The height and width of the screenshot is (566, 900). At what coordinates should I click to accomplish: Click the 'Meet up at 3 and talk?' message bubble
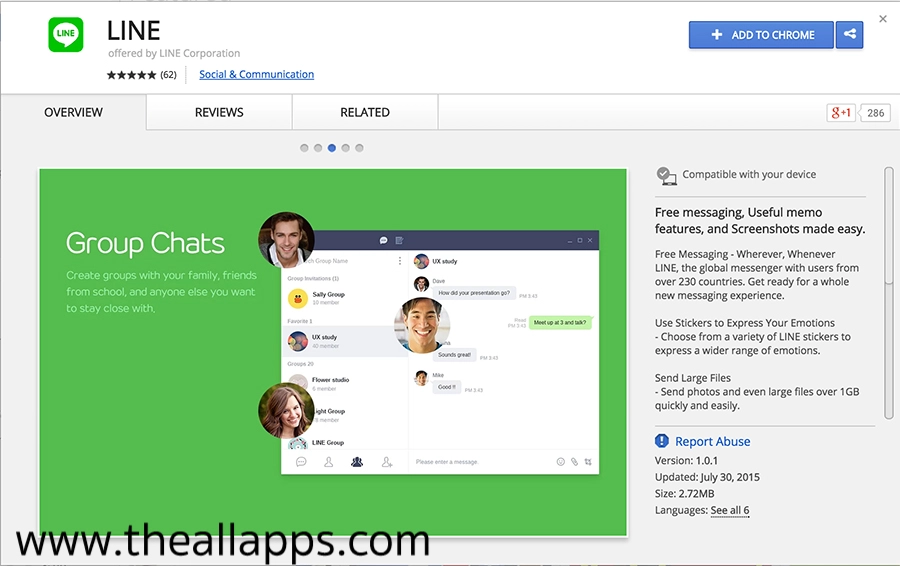tap(560, 323)
